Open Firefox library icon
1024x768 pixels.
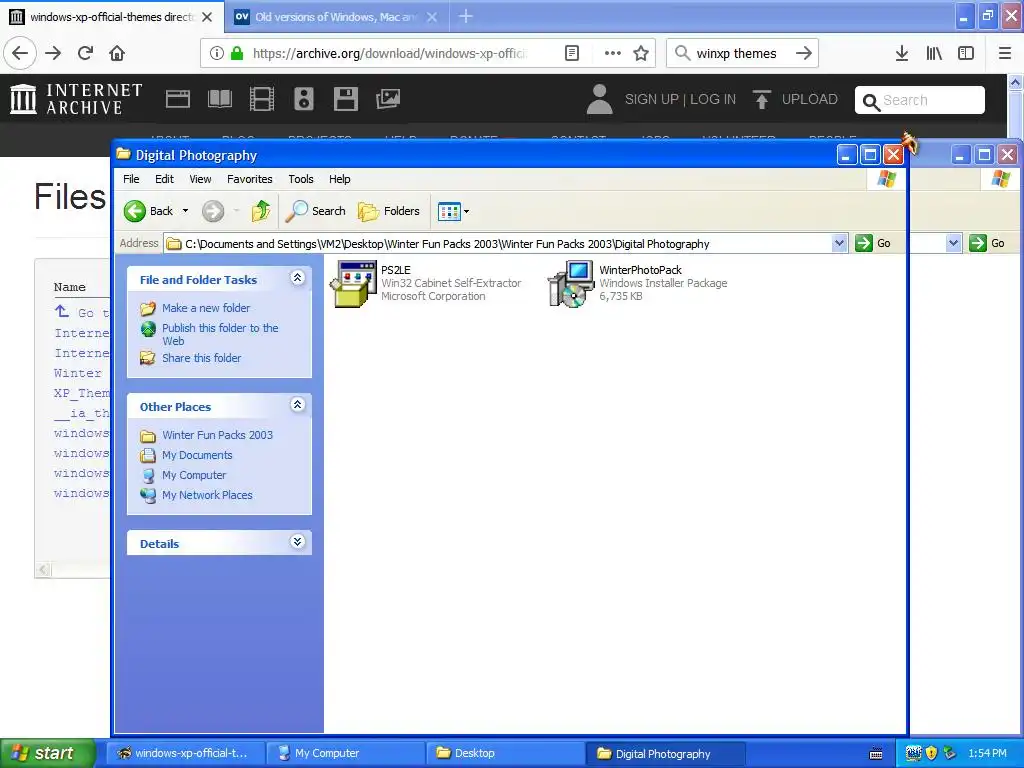(x=934, y=54)
